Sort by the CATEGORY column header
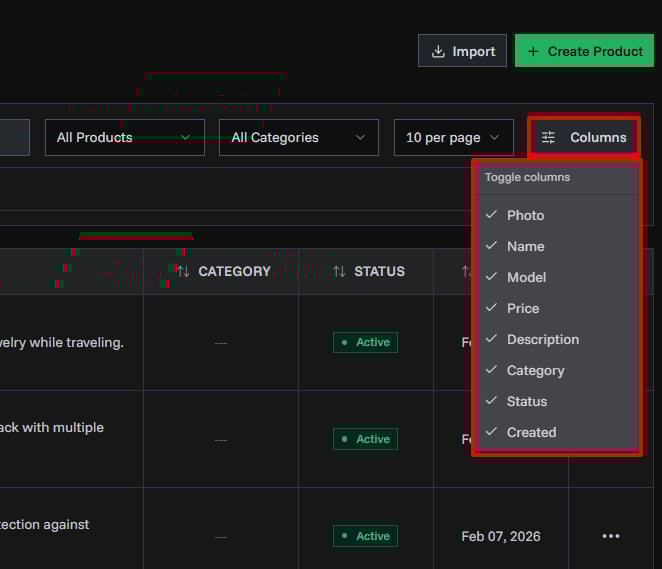Viewport: 662px width, 569px height. (224, 271)
